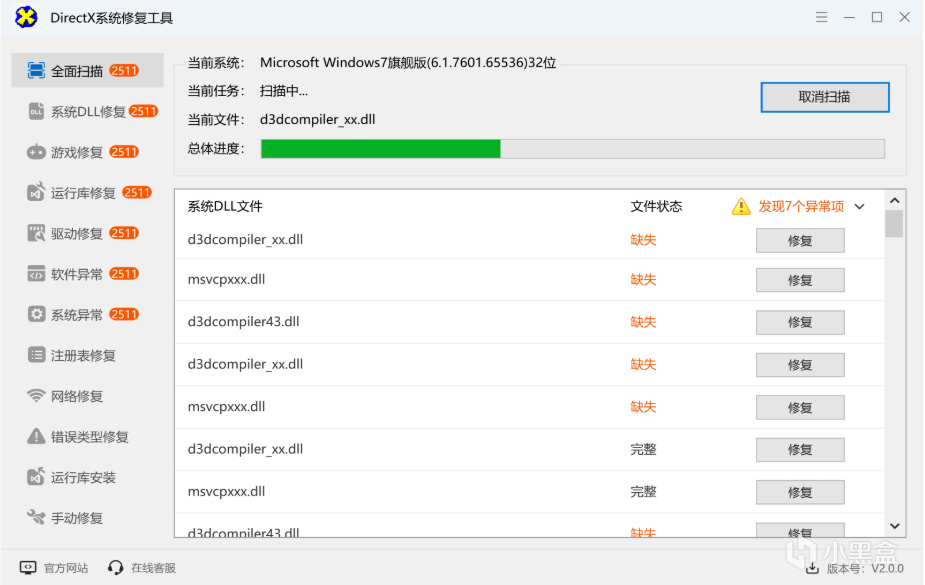Viewport: 925px width, 585px height.
Task: Click the system exception (系统异常) gear icon
Action: point(36,315)
